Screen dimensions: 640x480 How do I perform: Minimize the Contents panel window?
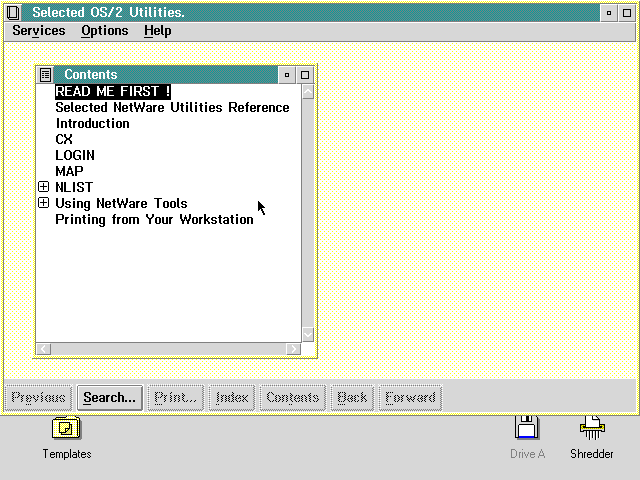point(287,75)
